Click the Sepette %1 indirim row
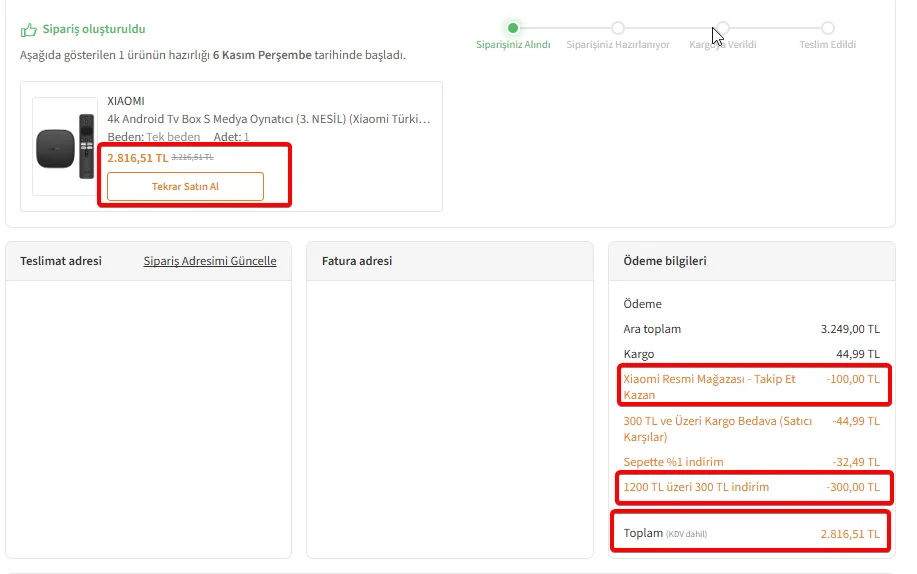917x574 pixels. tap(751, 462)
